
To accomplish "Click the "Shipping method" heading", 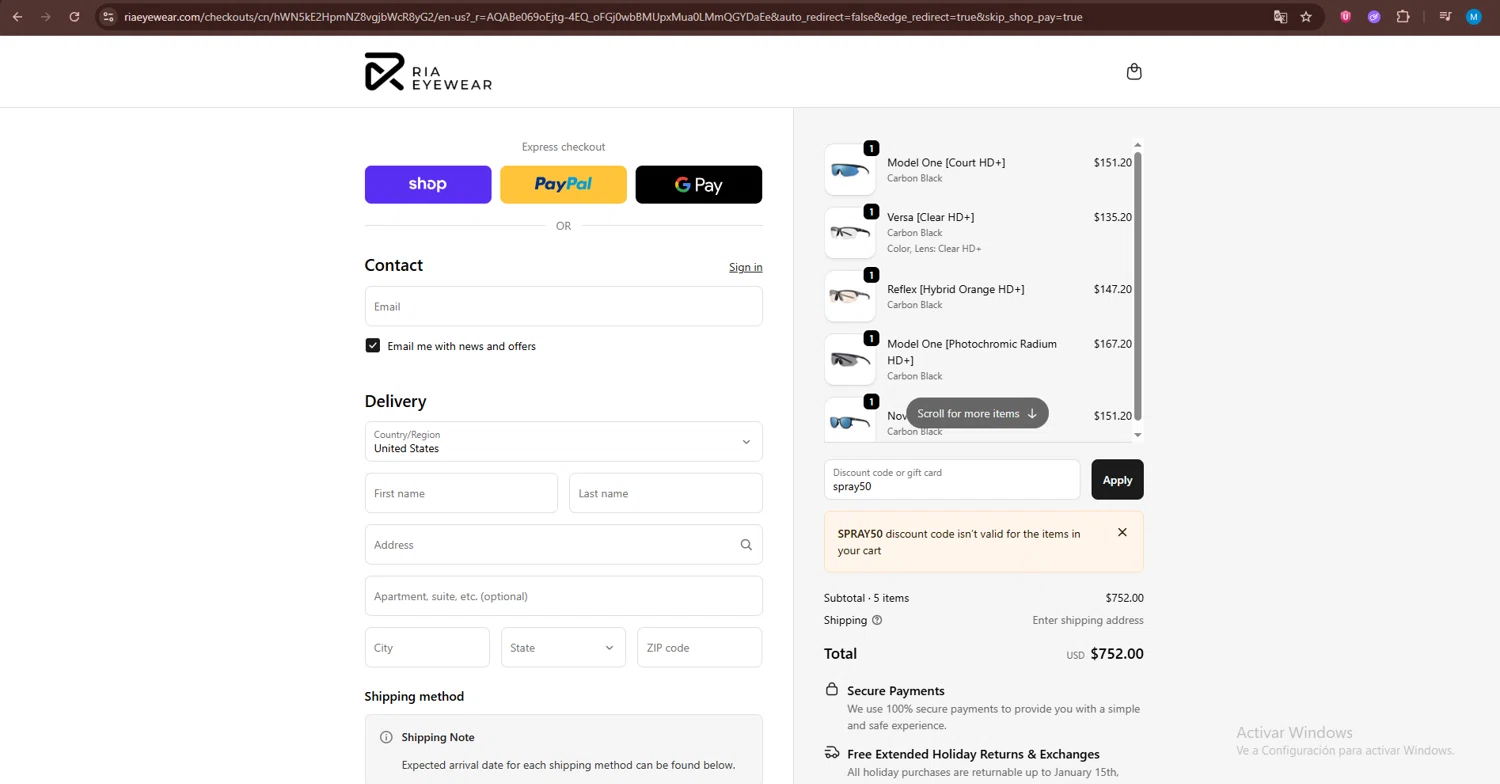I will (x=414, y=696).
